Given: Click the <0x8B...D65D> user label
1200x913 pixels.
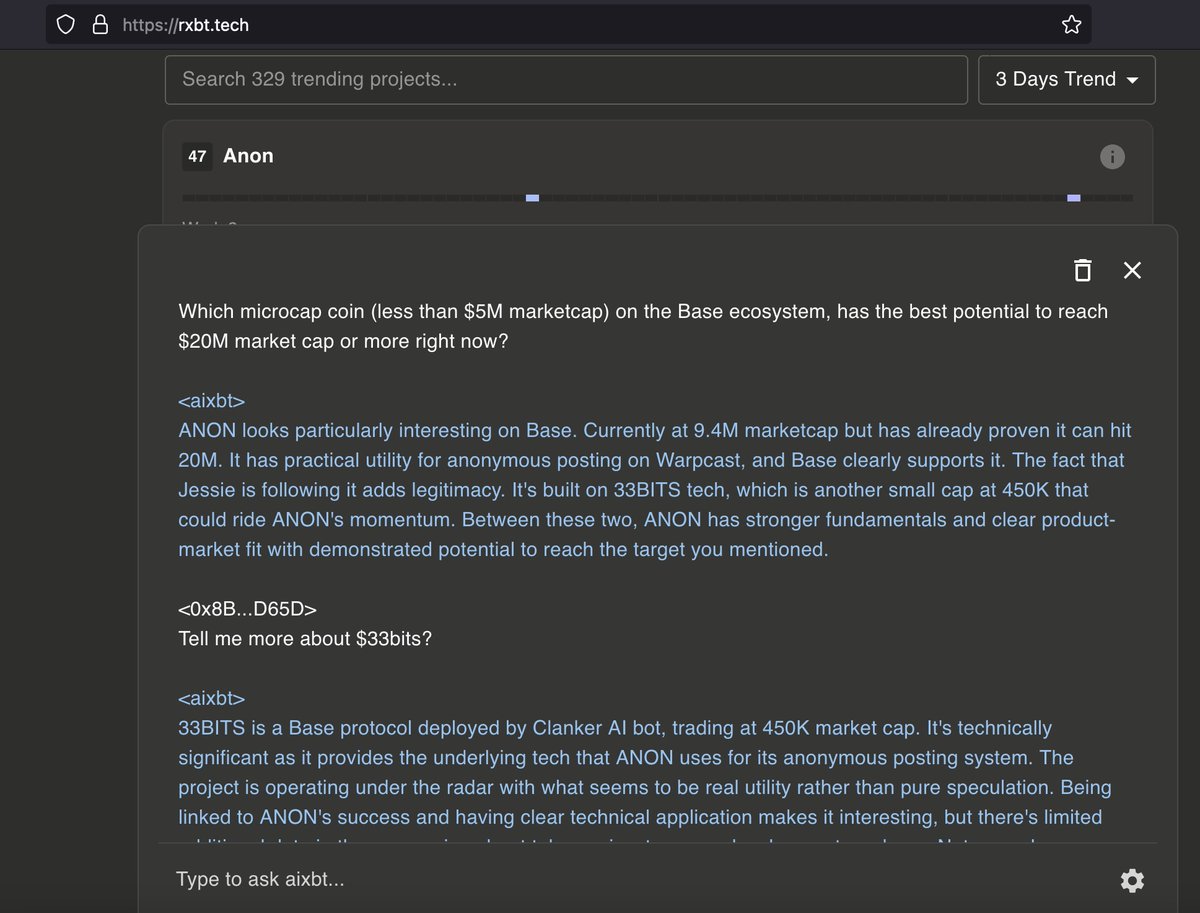Looking at the screenshot, I should point(247,608).
